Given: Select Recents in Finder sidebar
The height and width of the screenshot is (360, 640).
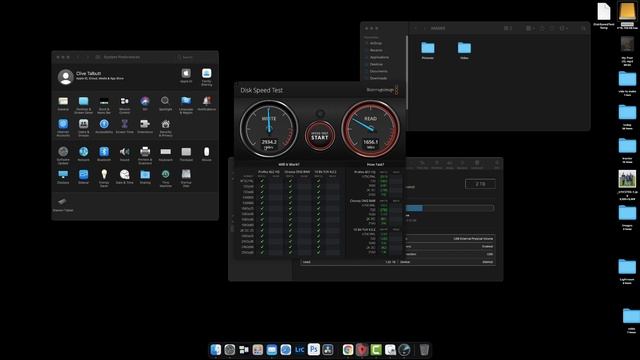Looking at the screenshot, I should click(376, 50).
